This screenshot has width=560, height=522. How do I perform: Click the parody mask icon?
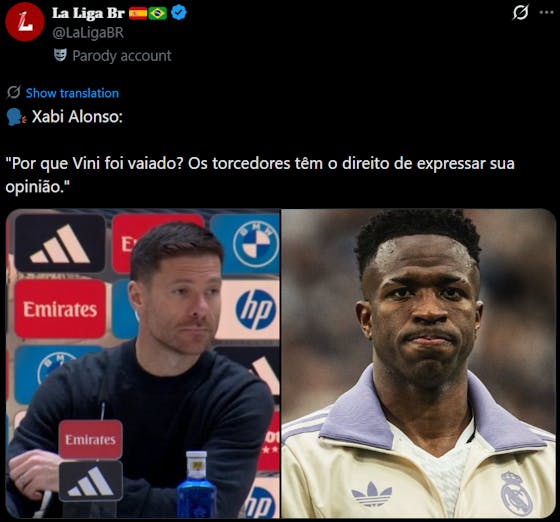[60, 55]
